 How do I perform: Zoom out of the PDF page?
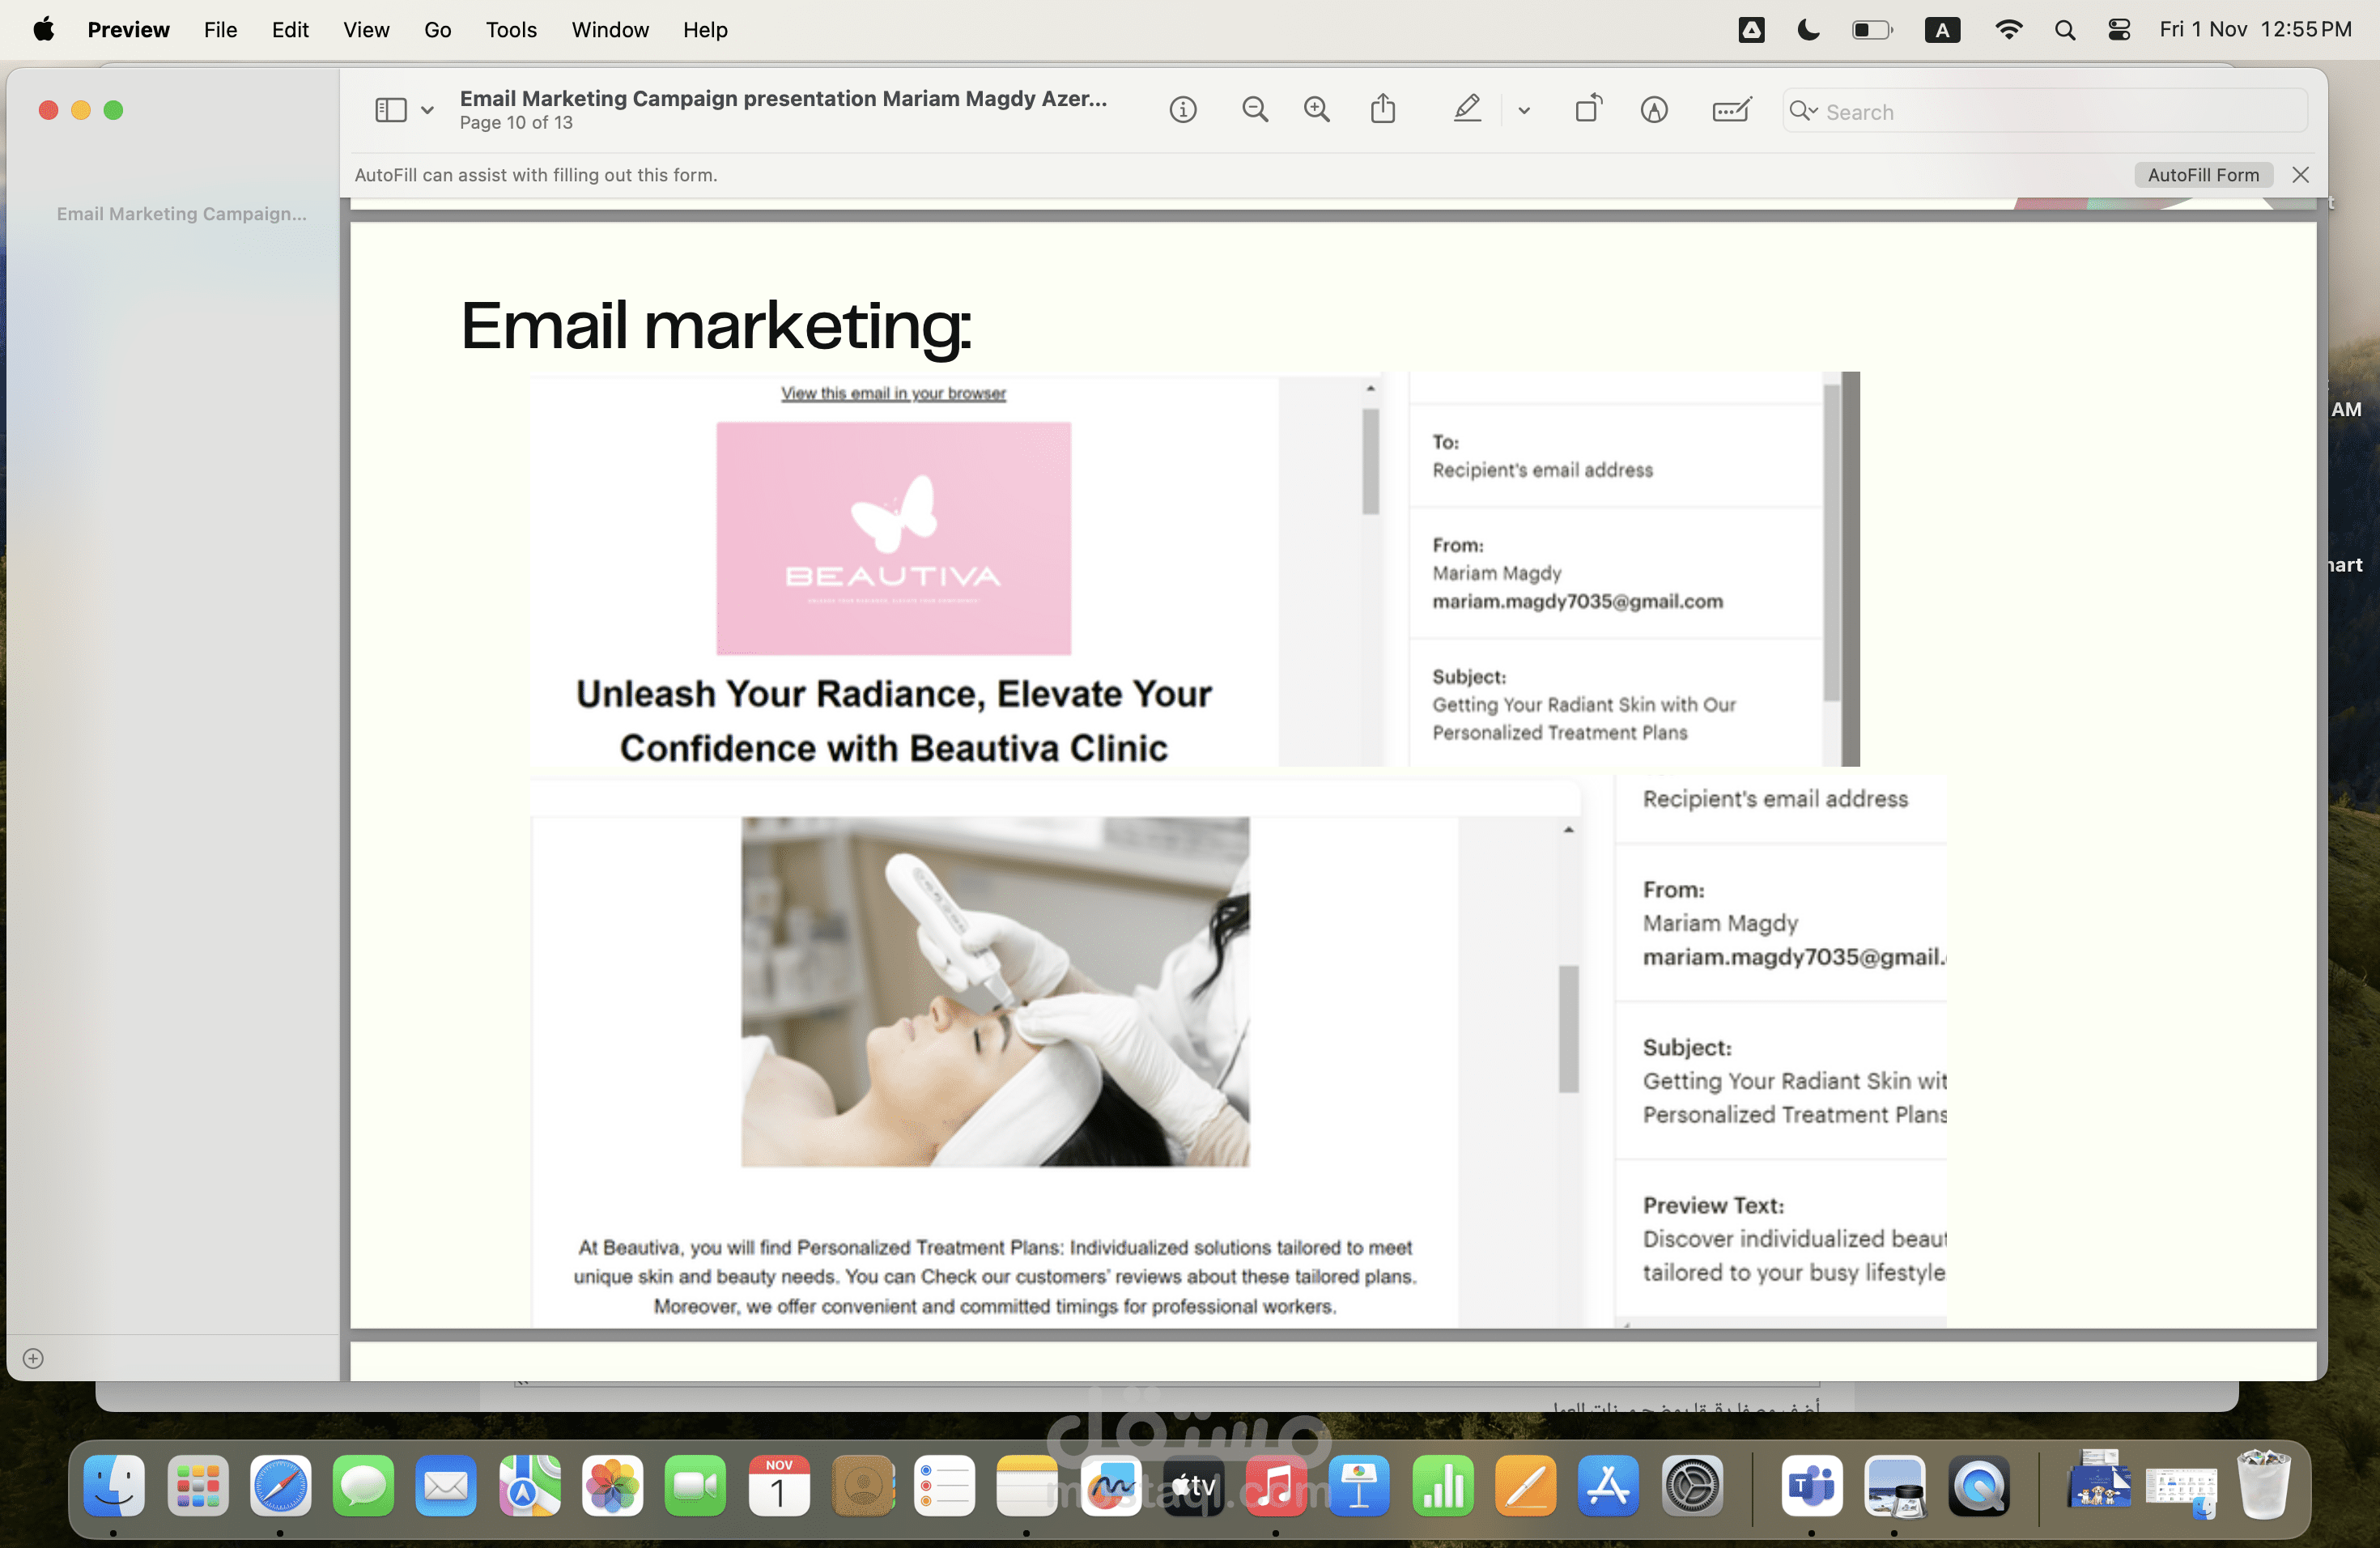tap(1254, 110)
